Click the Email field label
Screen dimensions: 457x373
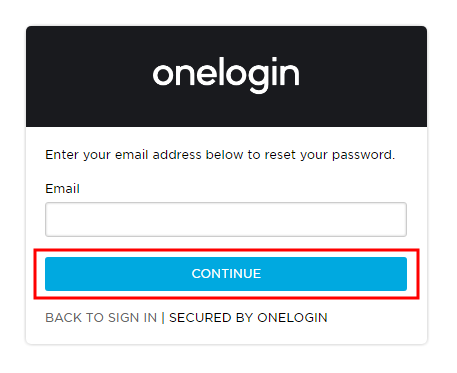coord(62,189)
